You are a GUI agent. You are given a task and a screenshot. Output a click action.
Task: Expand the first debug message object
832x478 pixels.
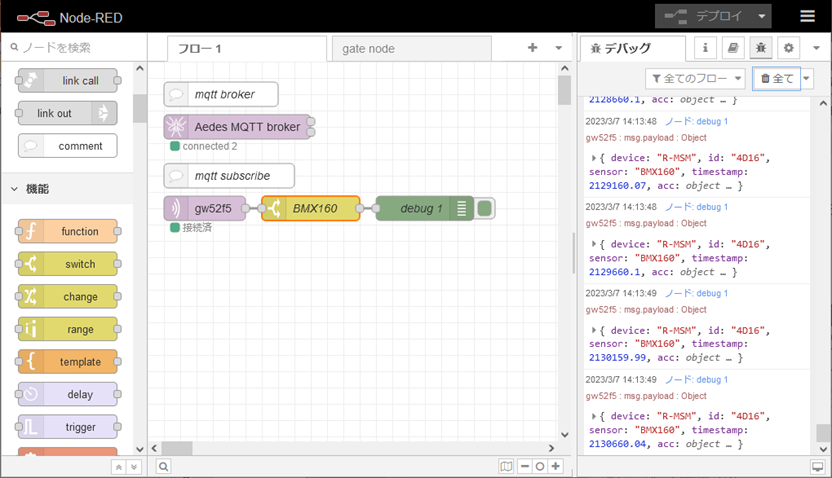[x=595, y=158]
